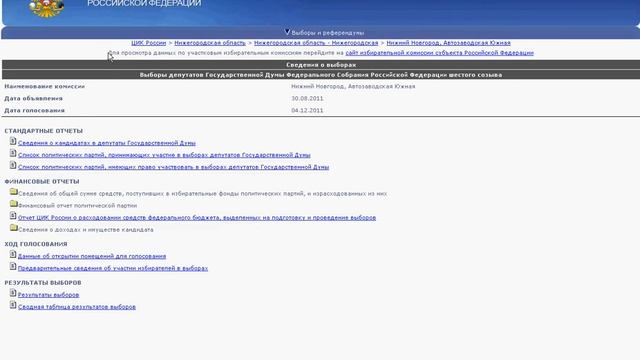
Task: Open «Данные об открытии помещений для голосования»
Action: click(92, 256)
